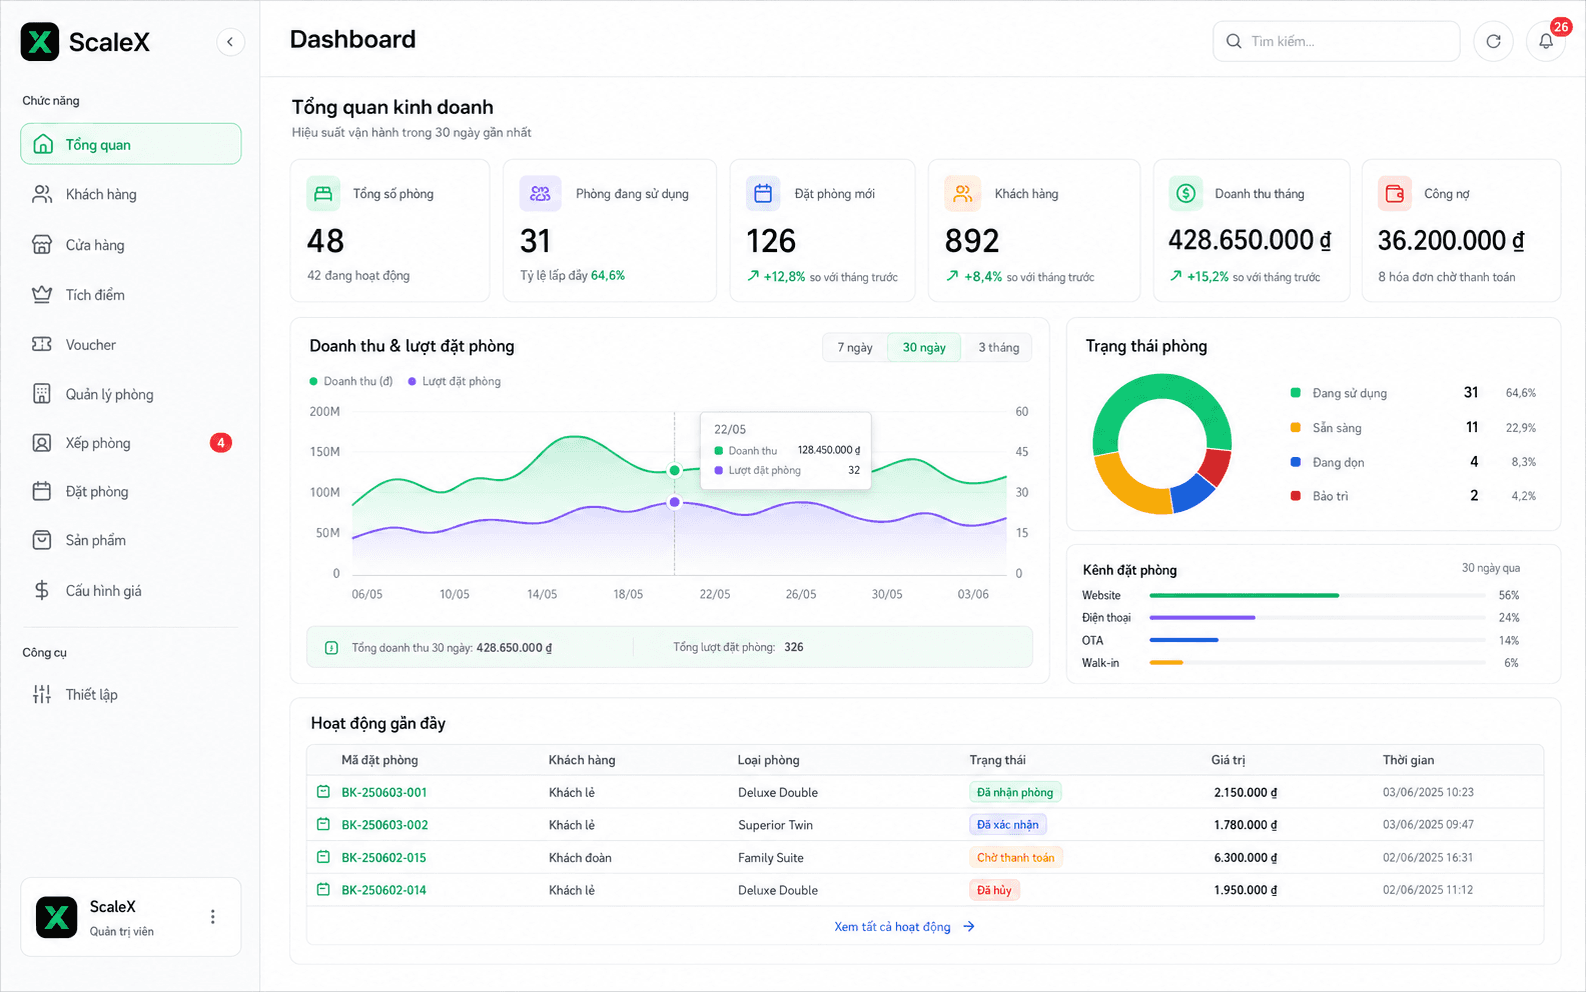1586x992 pixels.
Task: Open booking BK-250603-002
Action: click(384, 825)
